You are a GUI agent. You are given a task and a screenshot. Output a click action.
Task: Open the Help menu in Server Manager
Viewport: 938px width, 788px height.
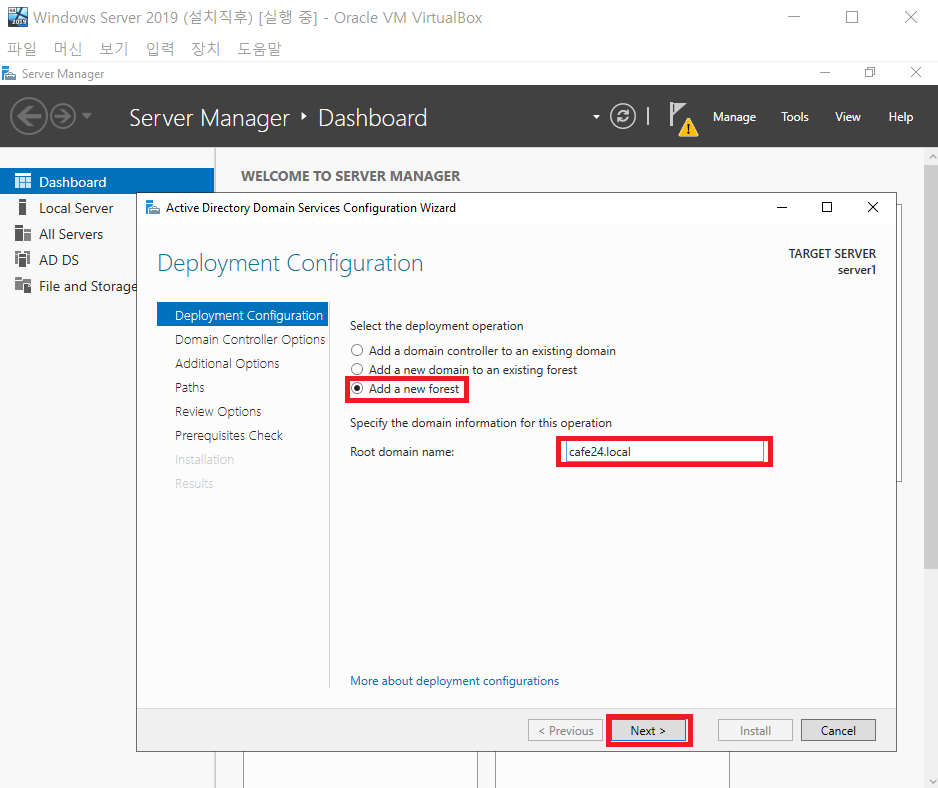coord(900,117)
